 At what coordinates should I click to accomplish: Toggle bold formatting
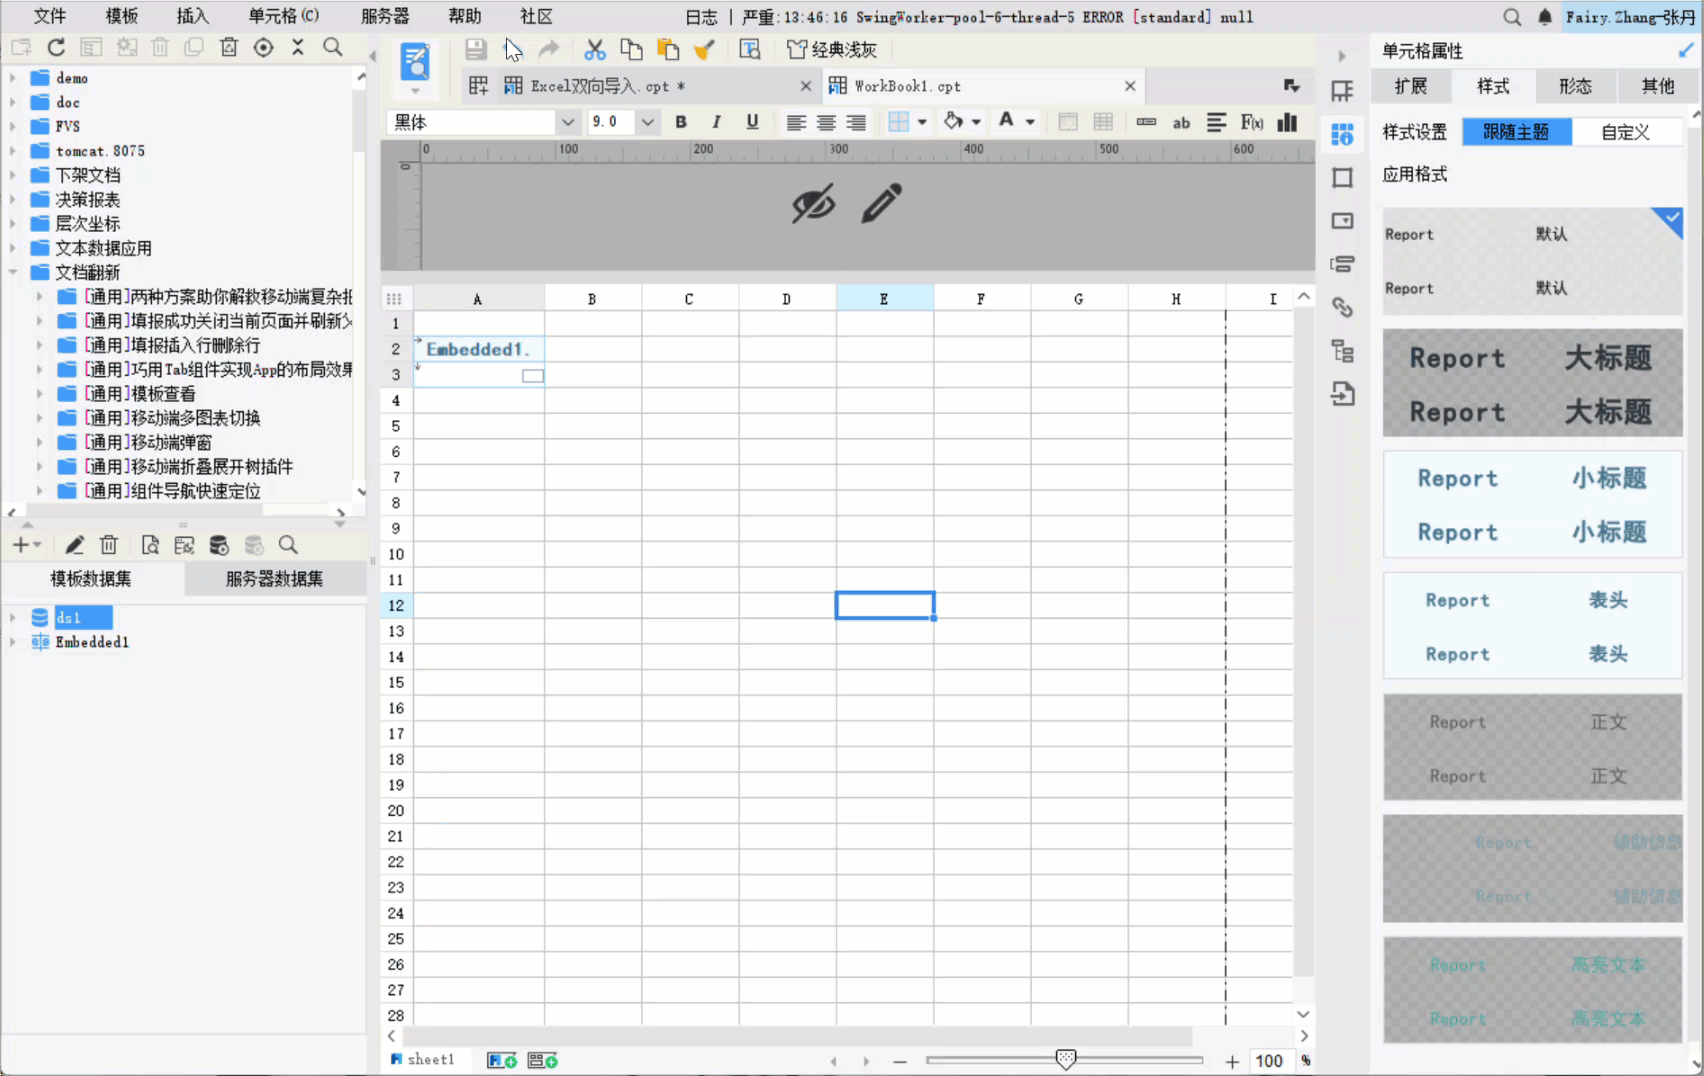click(681, 122)
